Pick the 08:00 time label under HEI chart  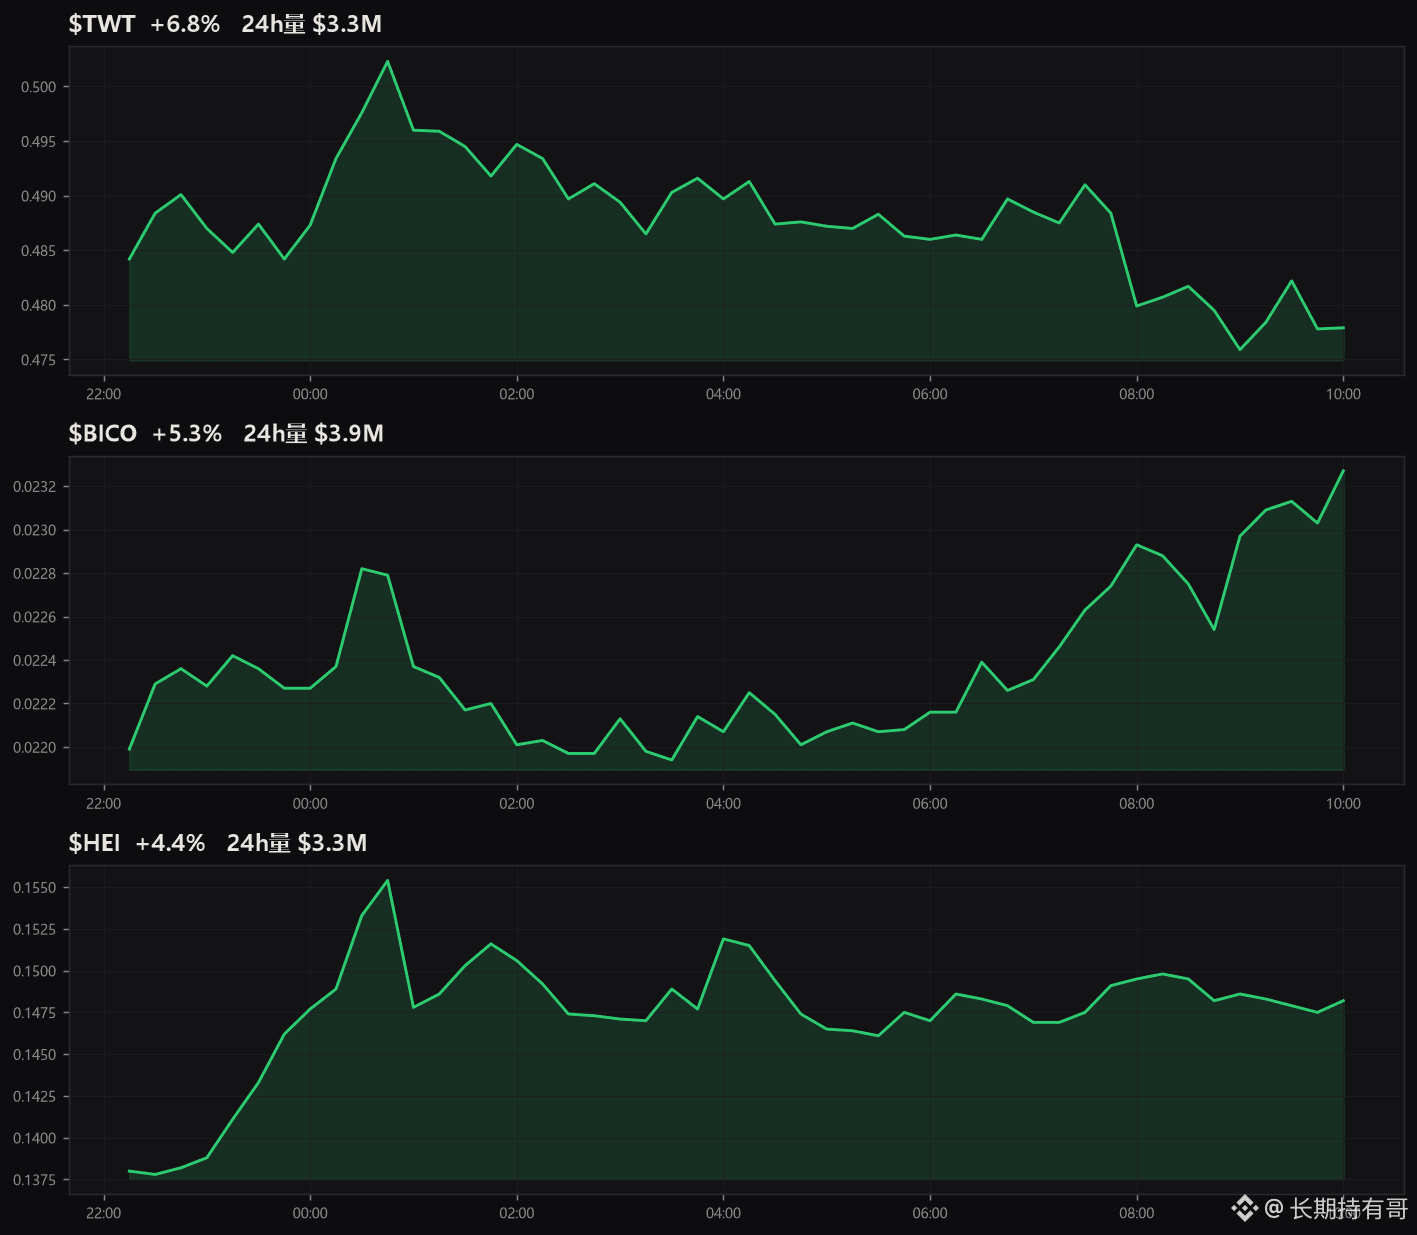1137,1213
